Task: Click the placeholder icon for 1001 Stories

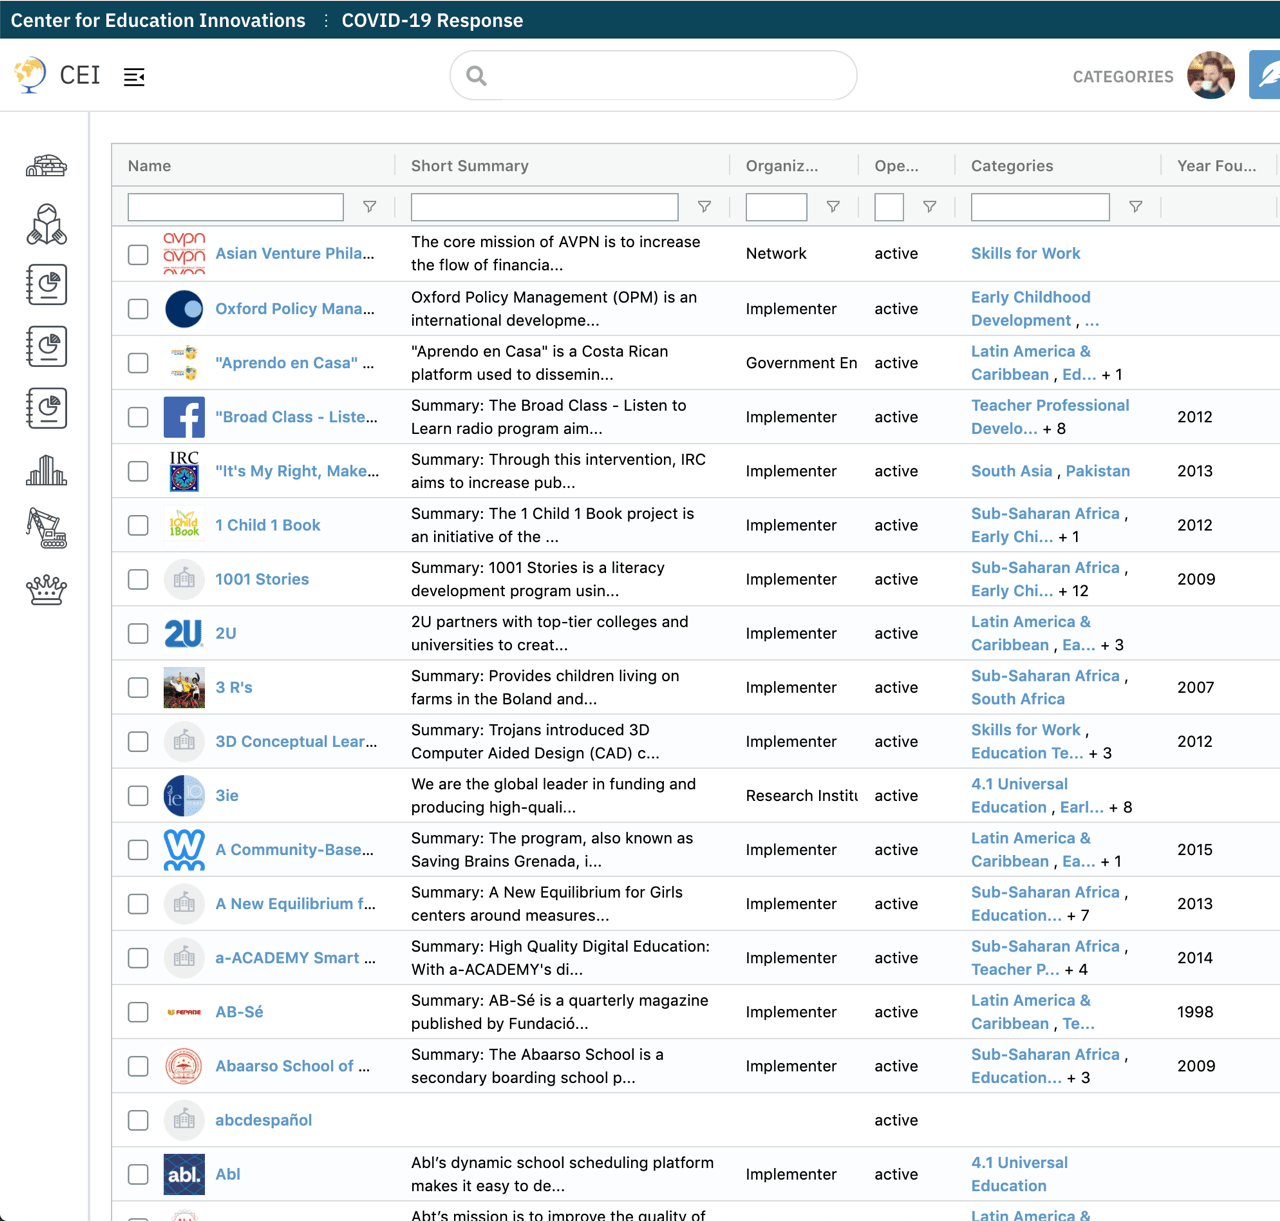Action: point(184,579)
